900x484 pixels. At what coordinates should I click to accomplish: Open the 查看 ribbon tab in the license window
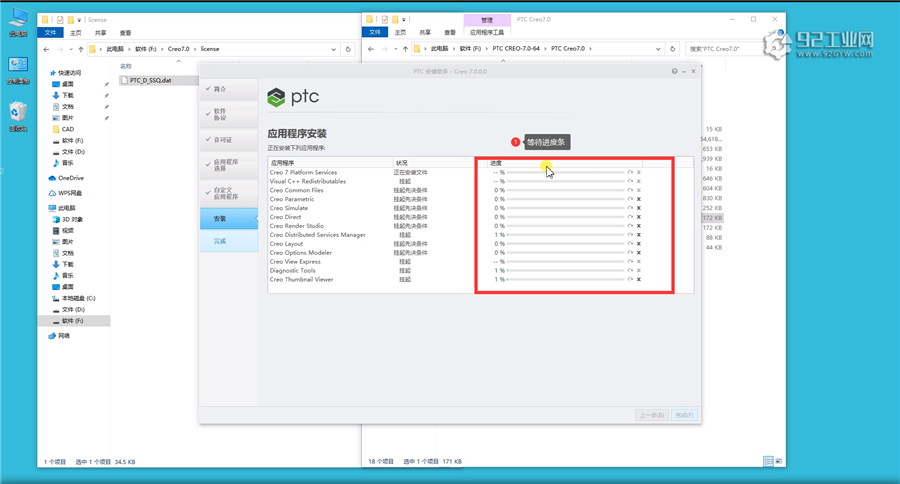point(125,33)
